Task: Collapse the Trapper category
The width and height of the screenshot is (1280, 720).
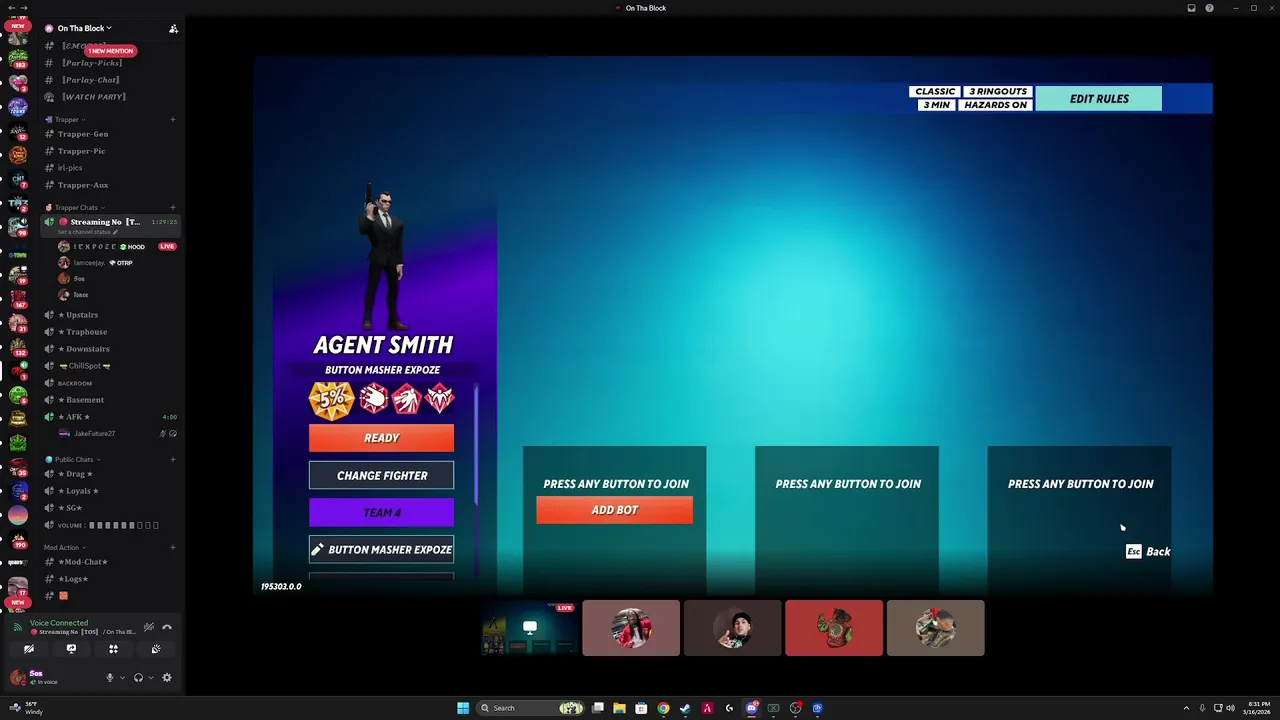Action: [67, 119]
